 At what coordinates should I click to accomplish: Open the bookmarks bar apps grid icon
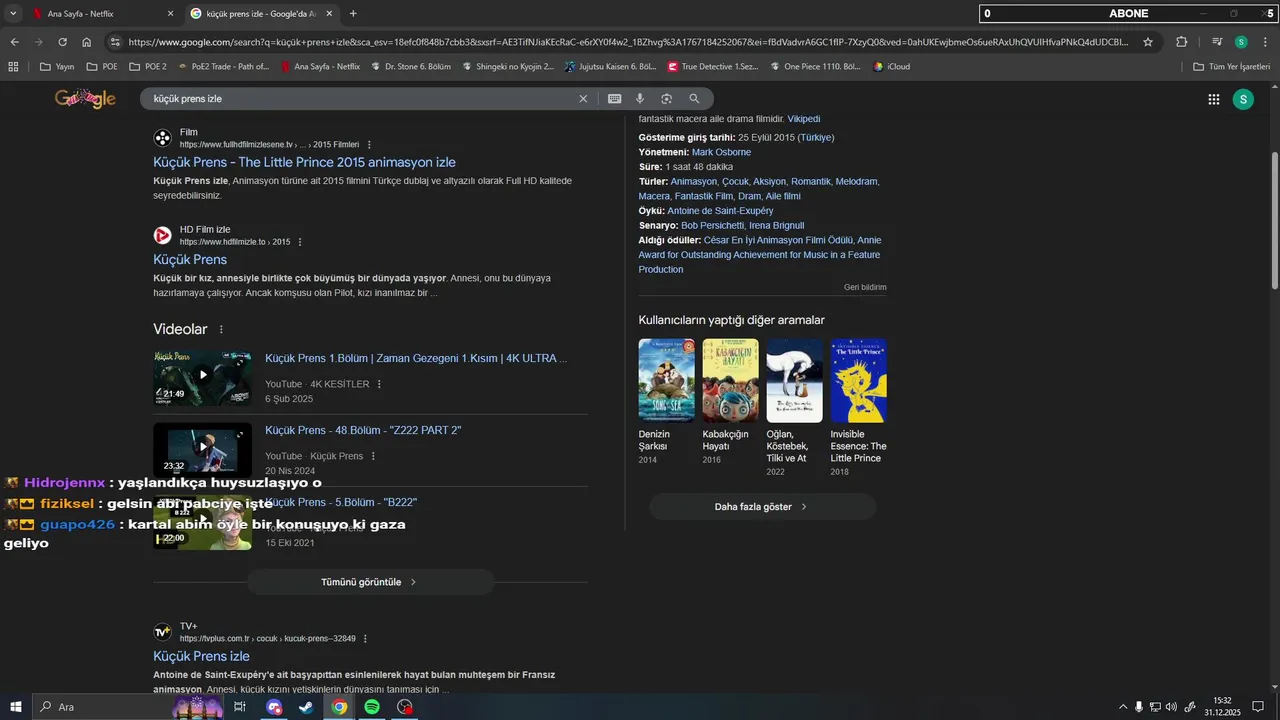tap(13, 67)
